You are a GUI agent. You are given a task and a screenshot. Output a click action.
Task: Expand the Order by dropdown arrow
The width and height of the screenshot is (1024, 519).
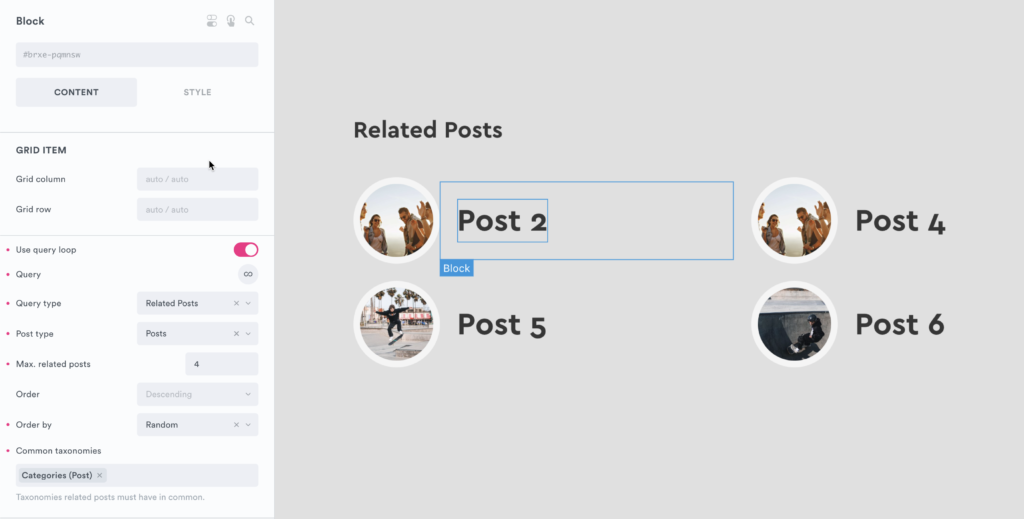[249, 425]
